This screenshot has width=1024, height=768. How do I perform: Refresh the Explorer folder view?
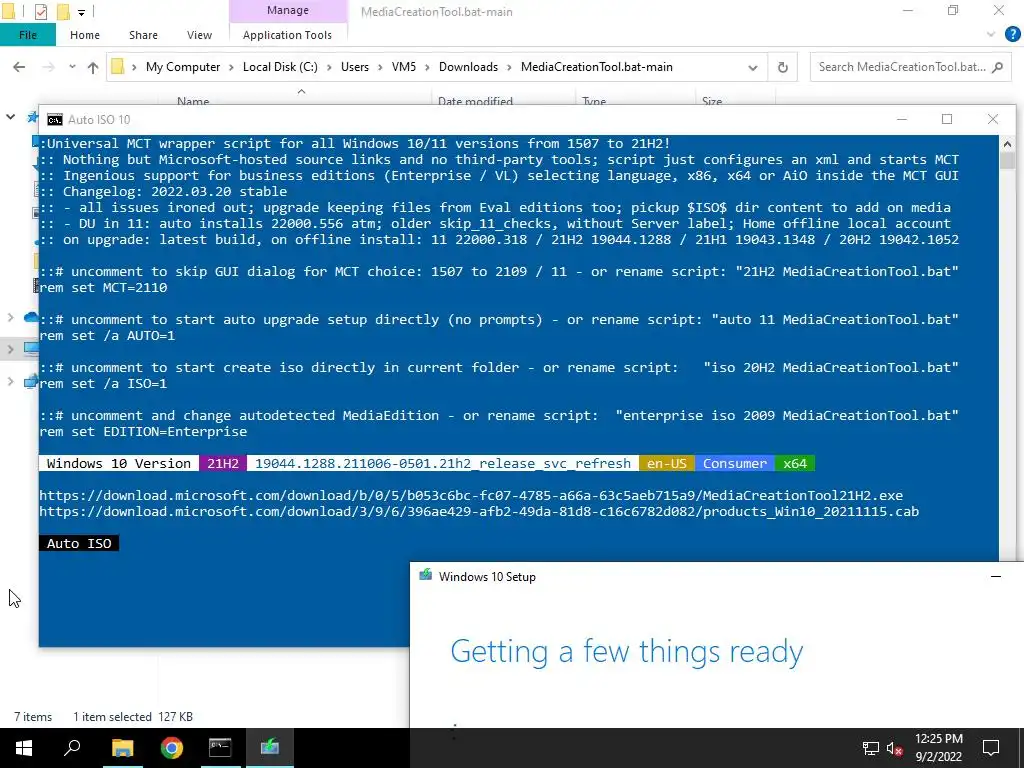click(x=782, y=67)
